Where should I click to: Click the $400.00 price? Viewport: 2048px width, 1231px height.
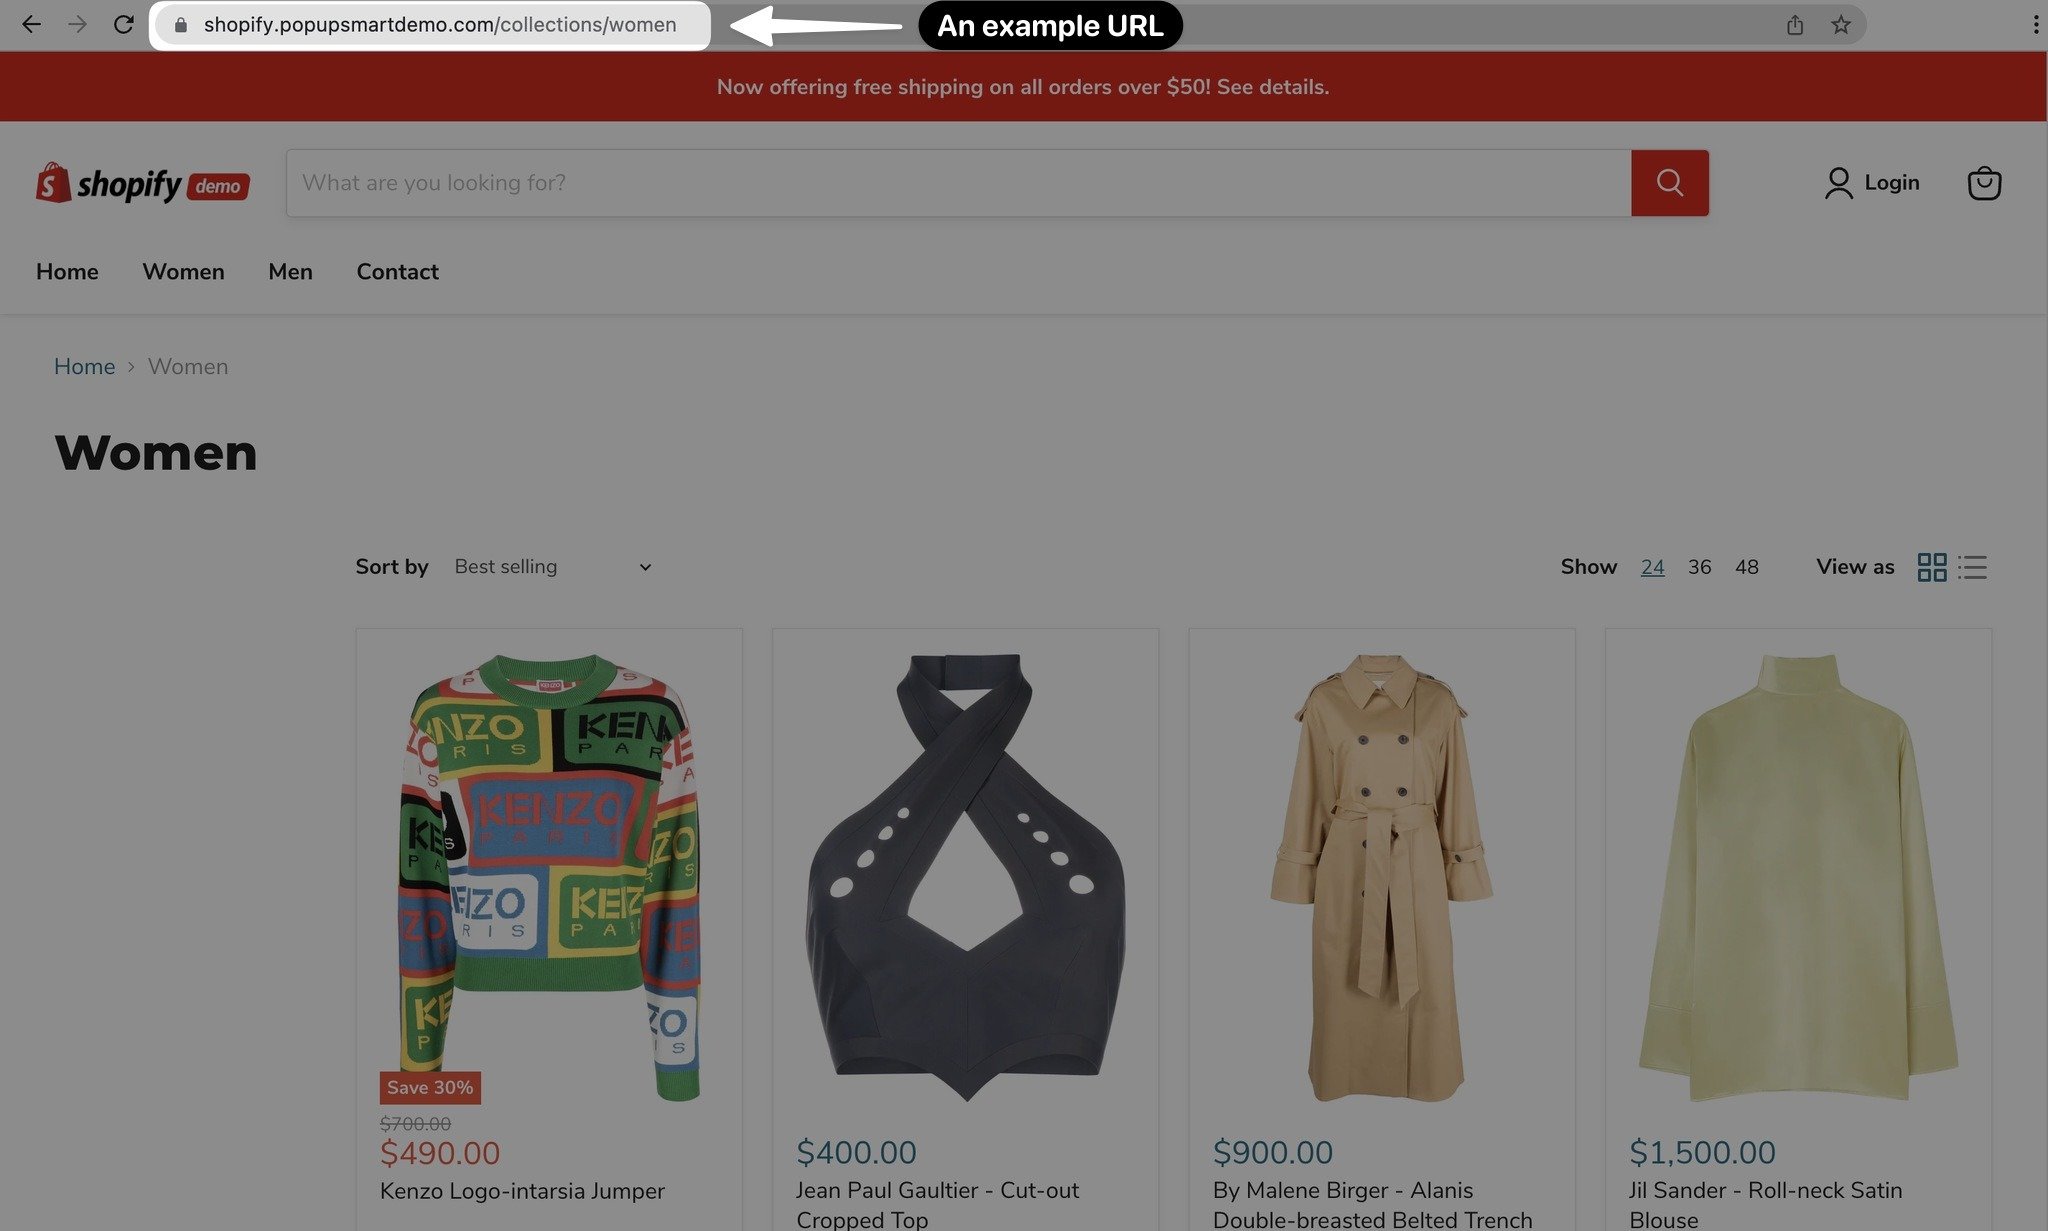pos(856,1152)
